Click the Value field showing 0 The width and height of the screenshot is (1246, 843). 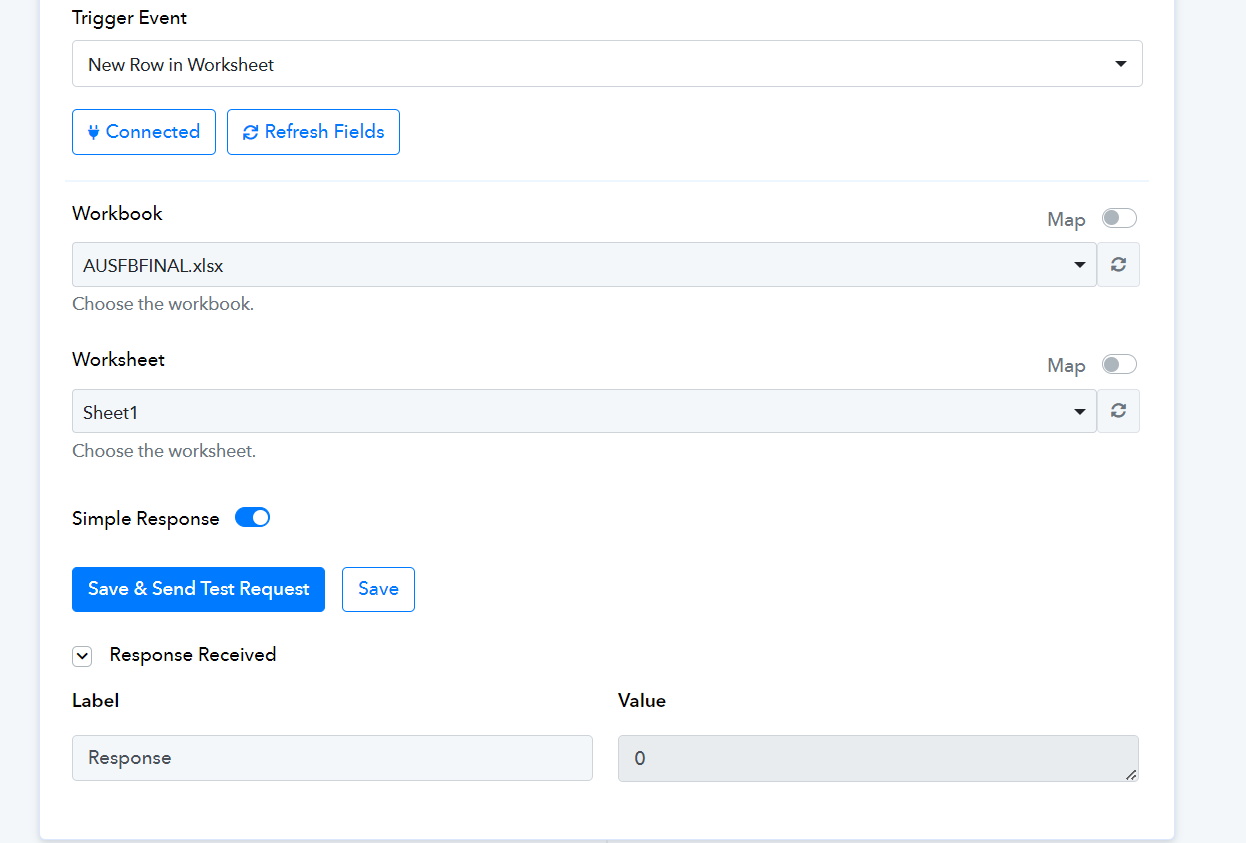tap(878, 758)
